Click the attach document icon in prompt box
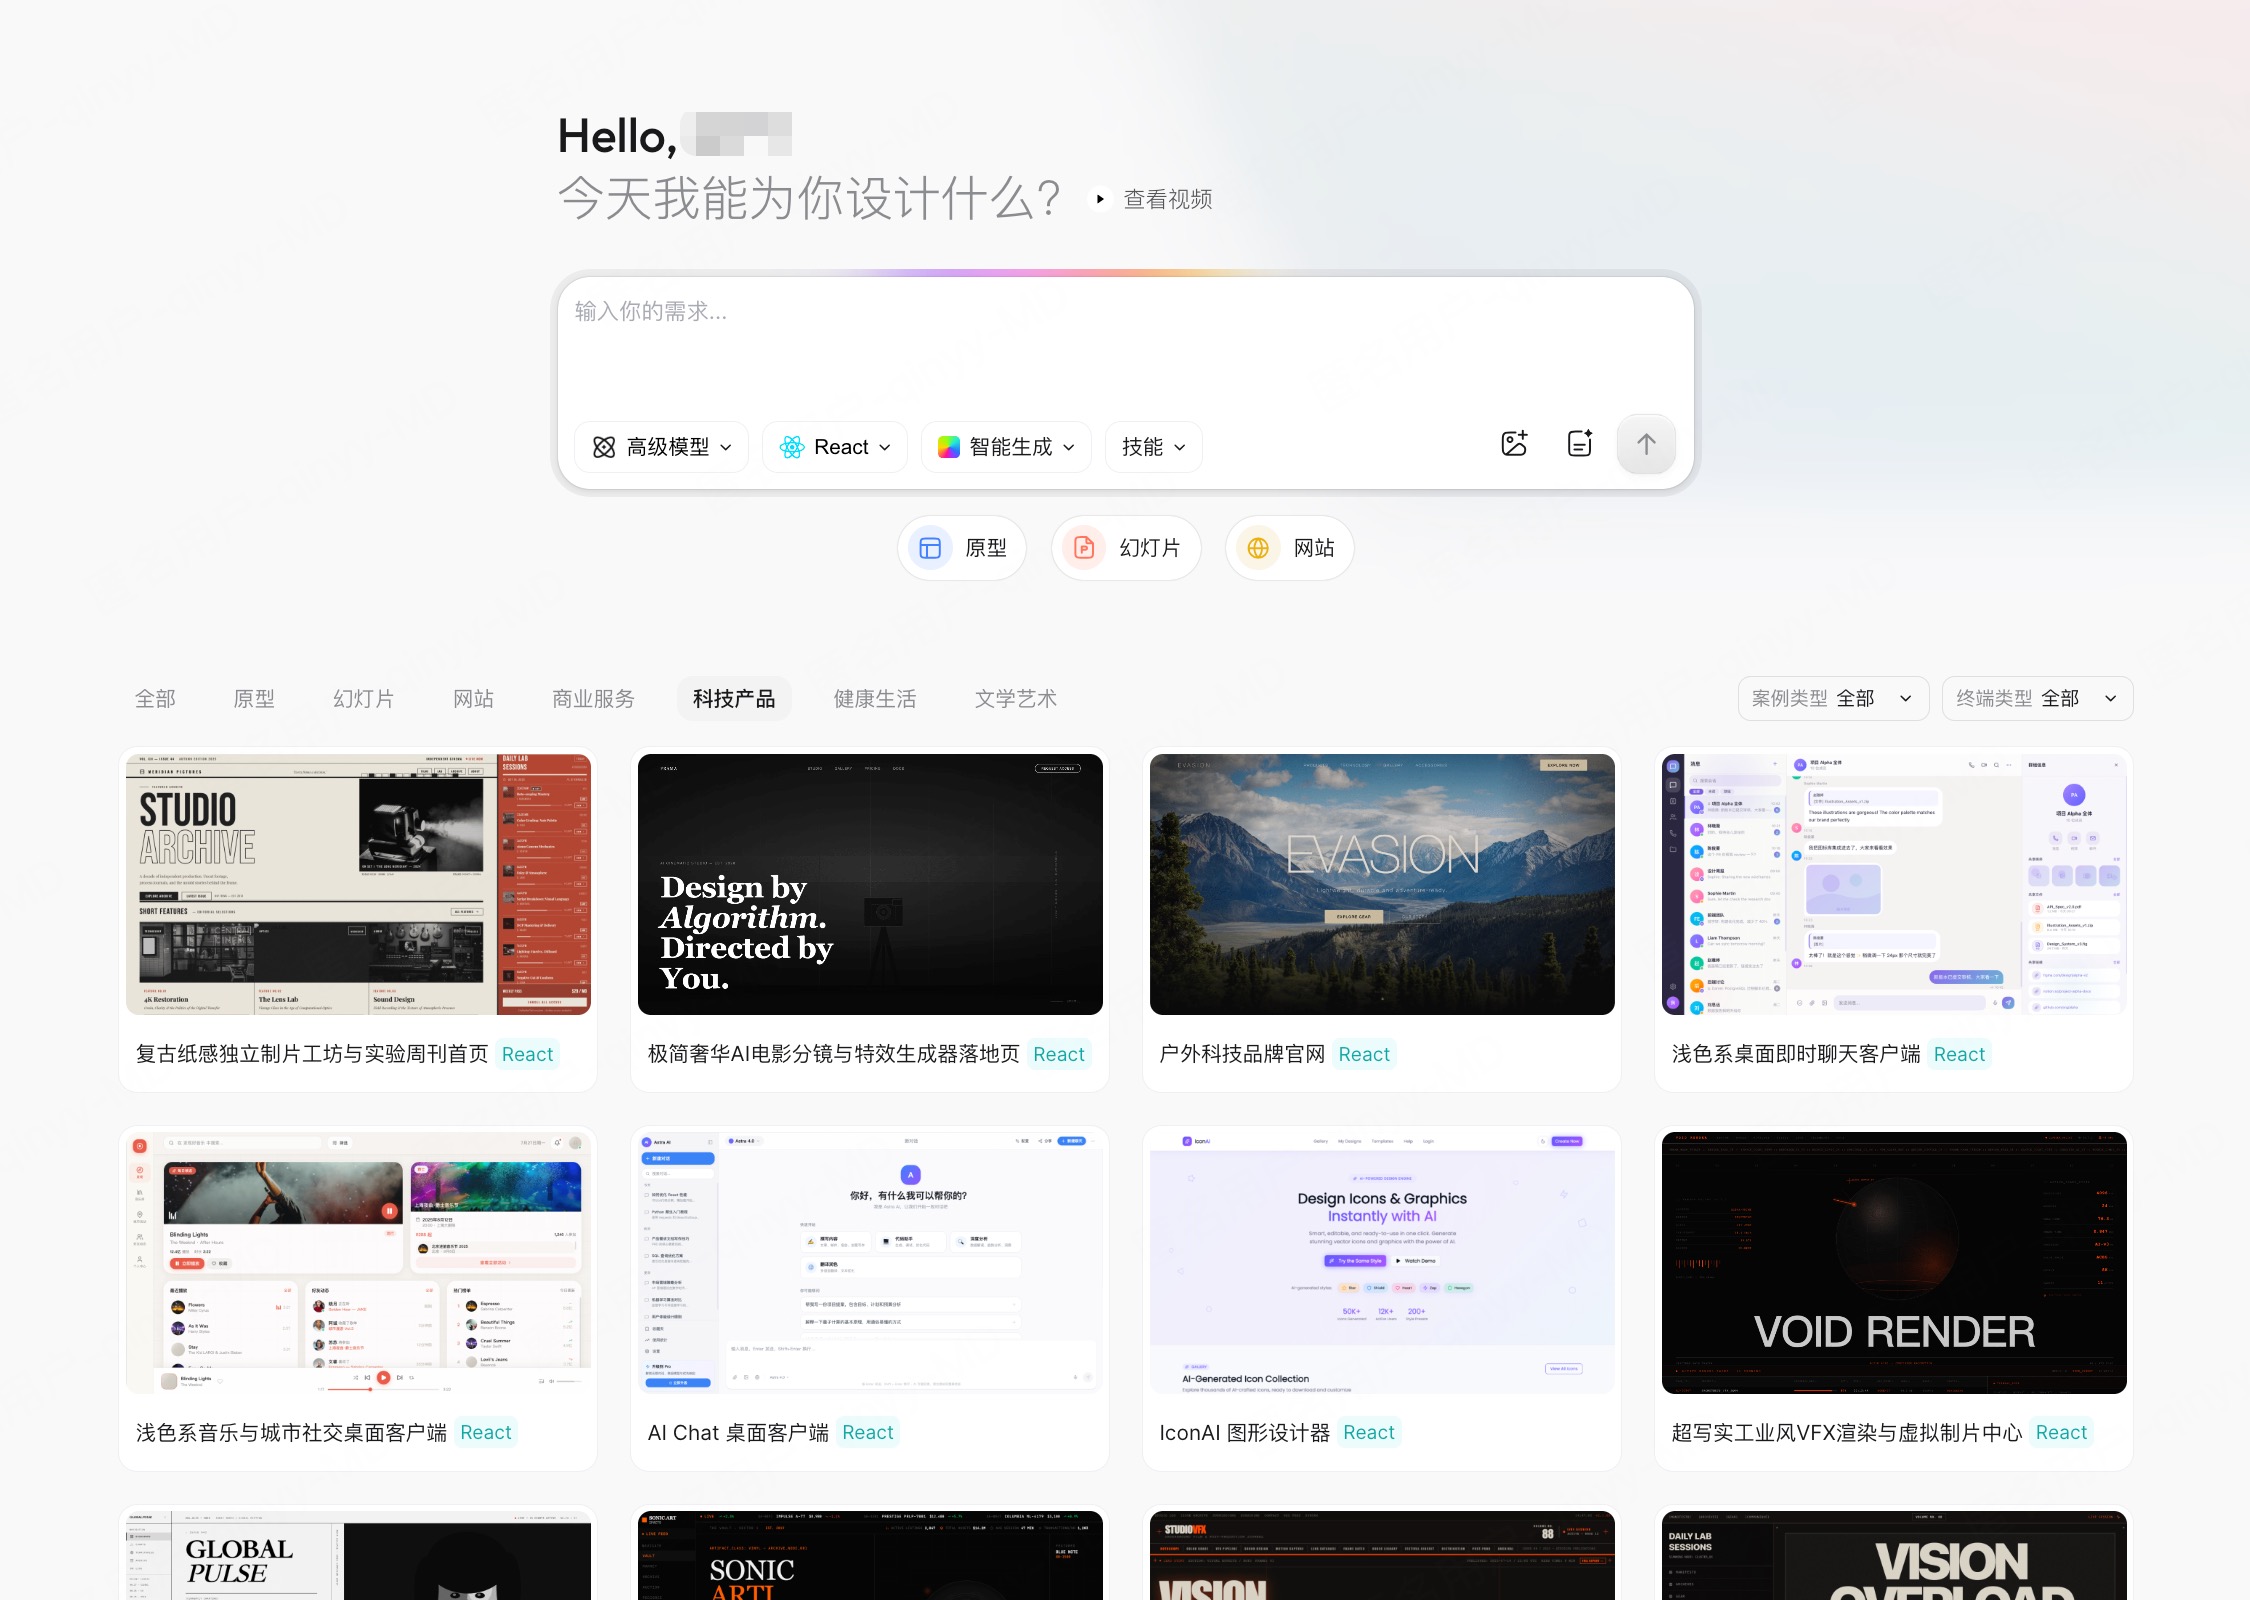The height and width of the screenshot is (1600, 2250). 1580,444
